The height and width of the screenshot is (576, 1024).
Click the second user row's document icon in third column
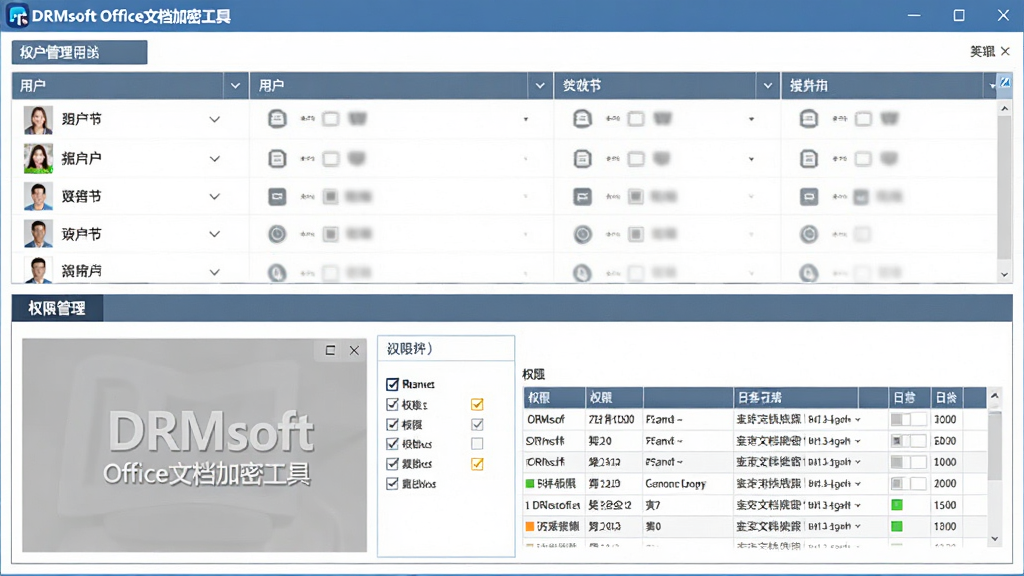[x=582, y=159]
